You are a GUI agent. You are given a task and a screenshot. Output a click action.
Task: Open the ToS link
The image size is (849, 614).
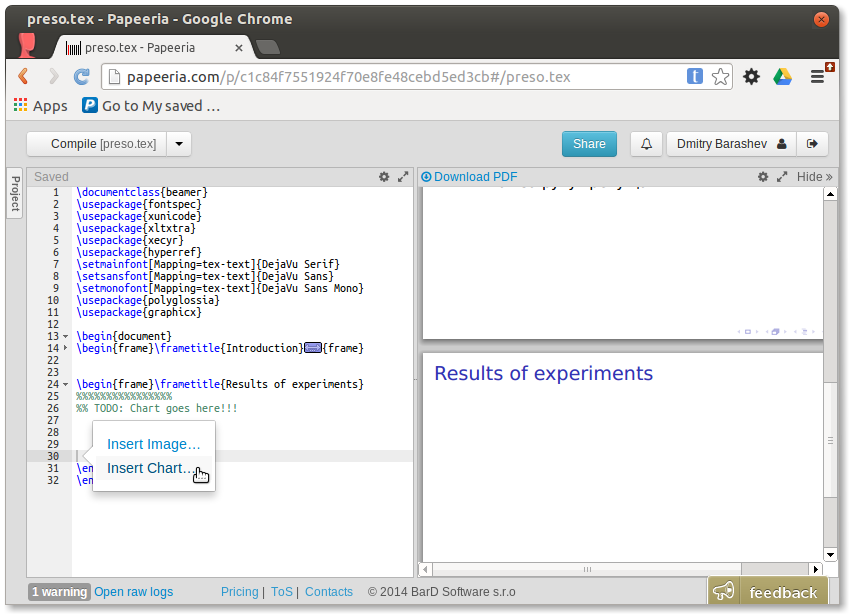point(282,592)
